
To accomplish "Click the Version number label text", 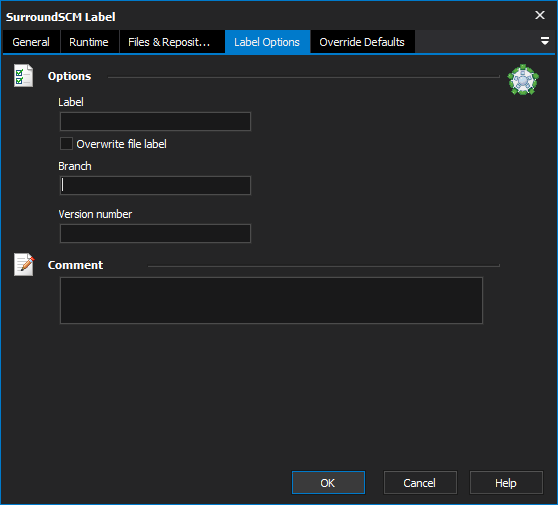I will point(95,214).
